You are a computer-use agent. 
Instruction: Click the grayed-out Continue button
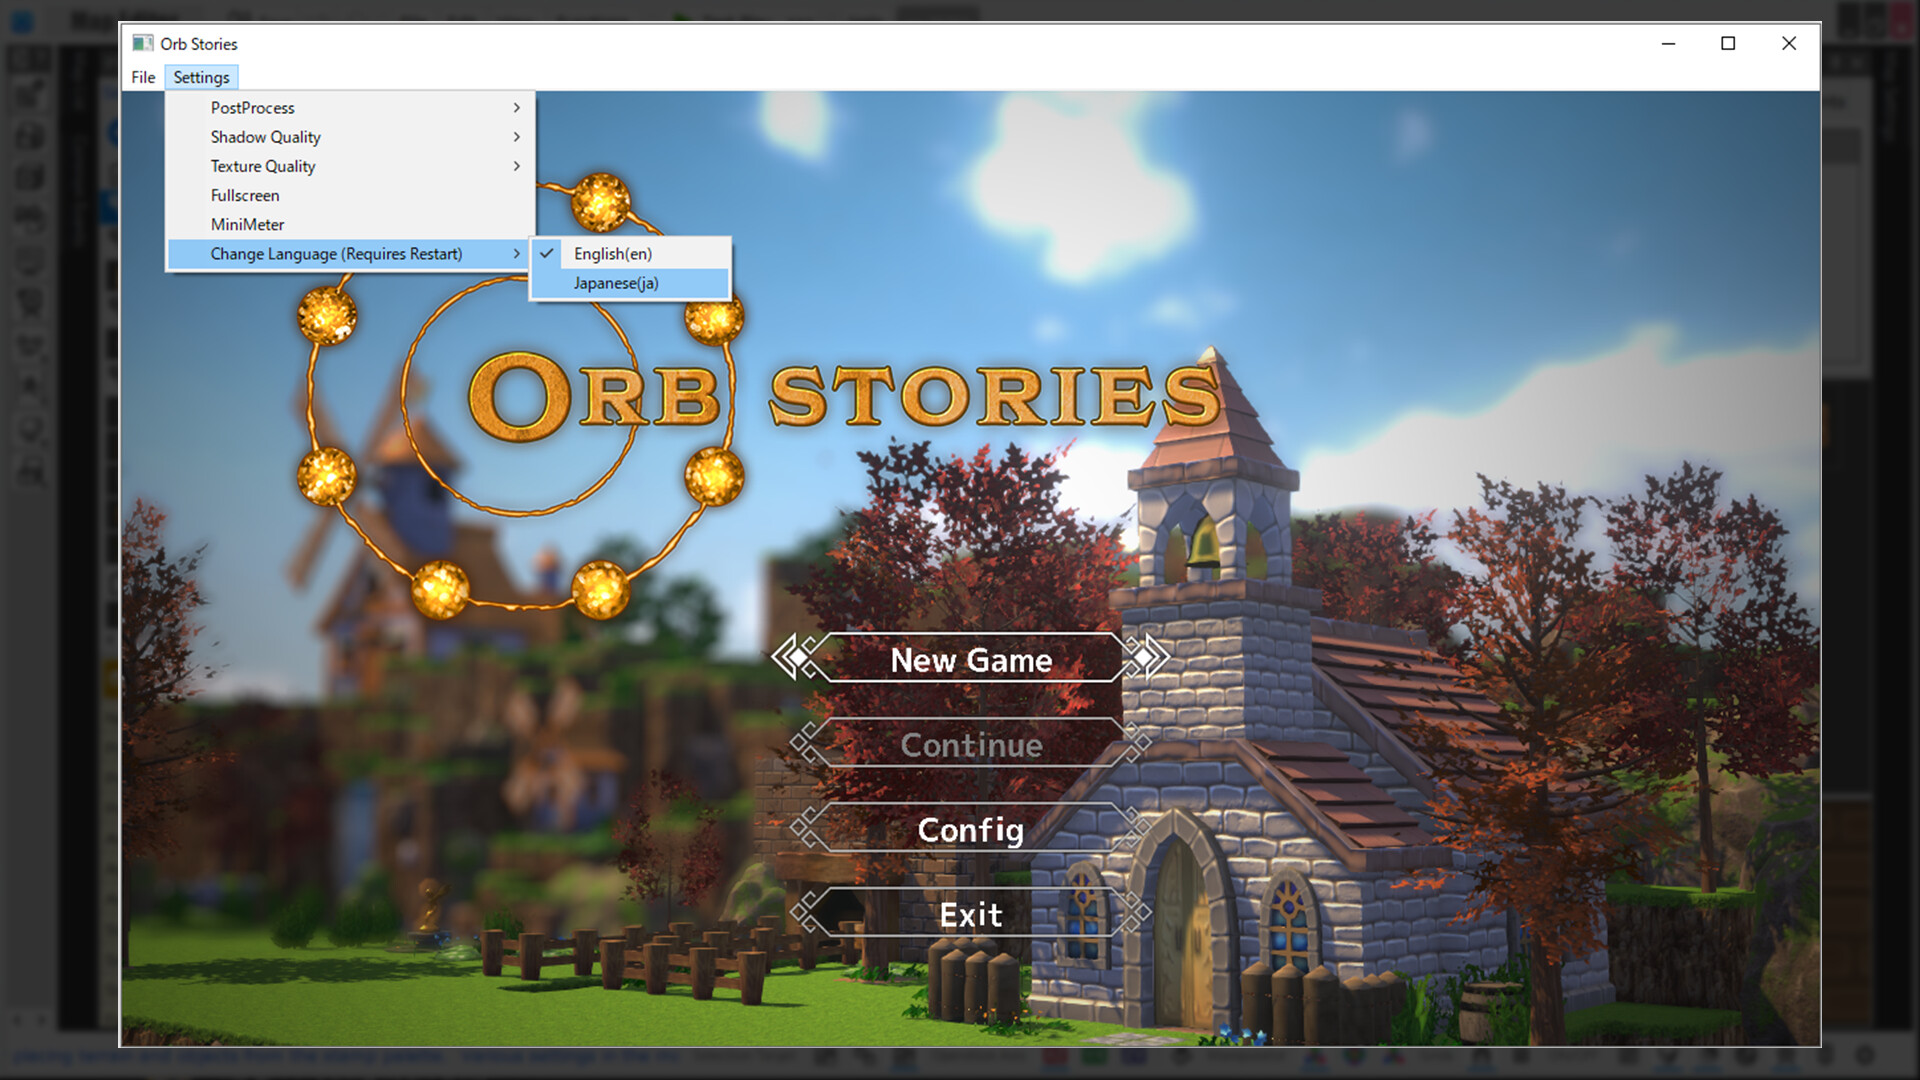click(x=971, y=745)
